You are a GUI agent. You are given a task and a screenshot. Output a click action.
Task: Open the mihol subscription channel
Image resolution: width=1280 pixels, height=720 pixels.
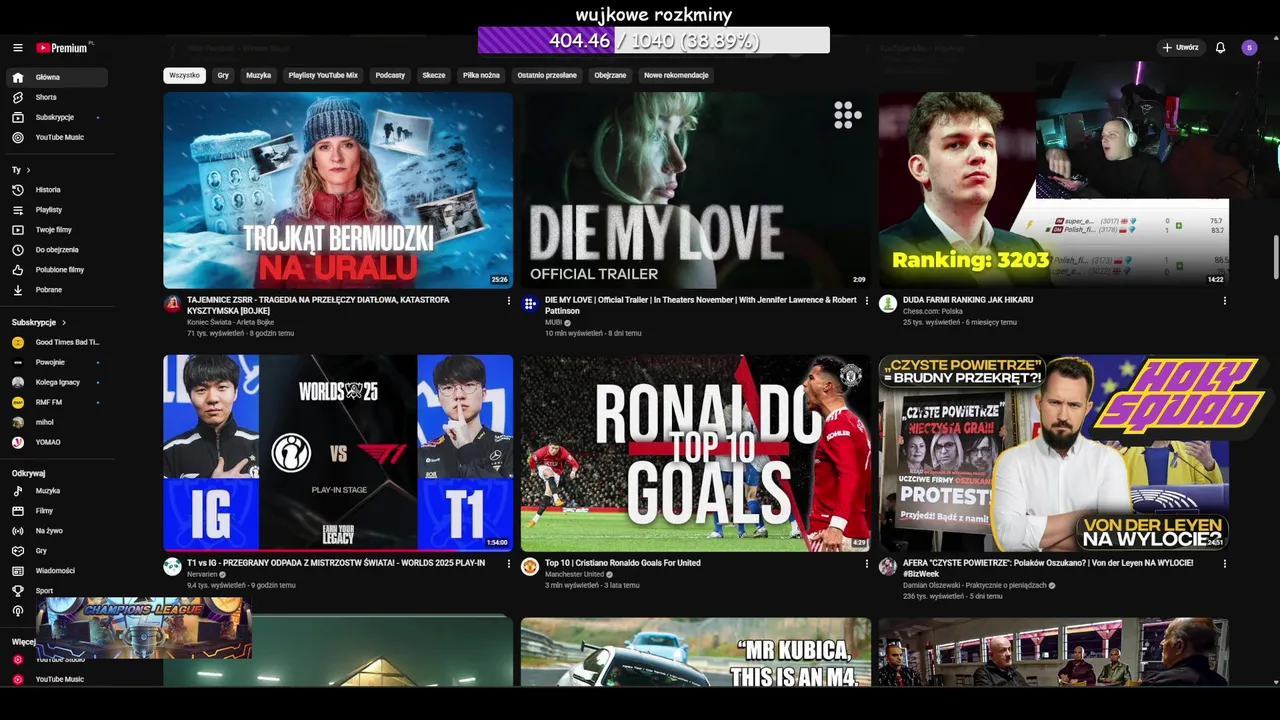(56, 422)
